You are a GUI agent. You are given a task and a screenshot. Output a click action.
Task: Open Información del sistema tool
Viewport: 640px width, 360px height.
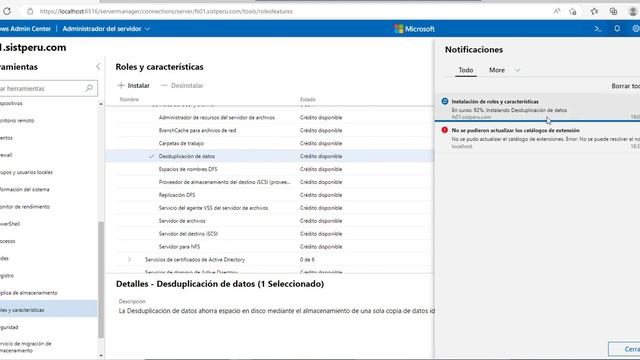tap(49, 189)
